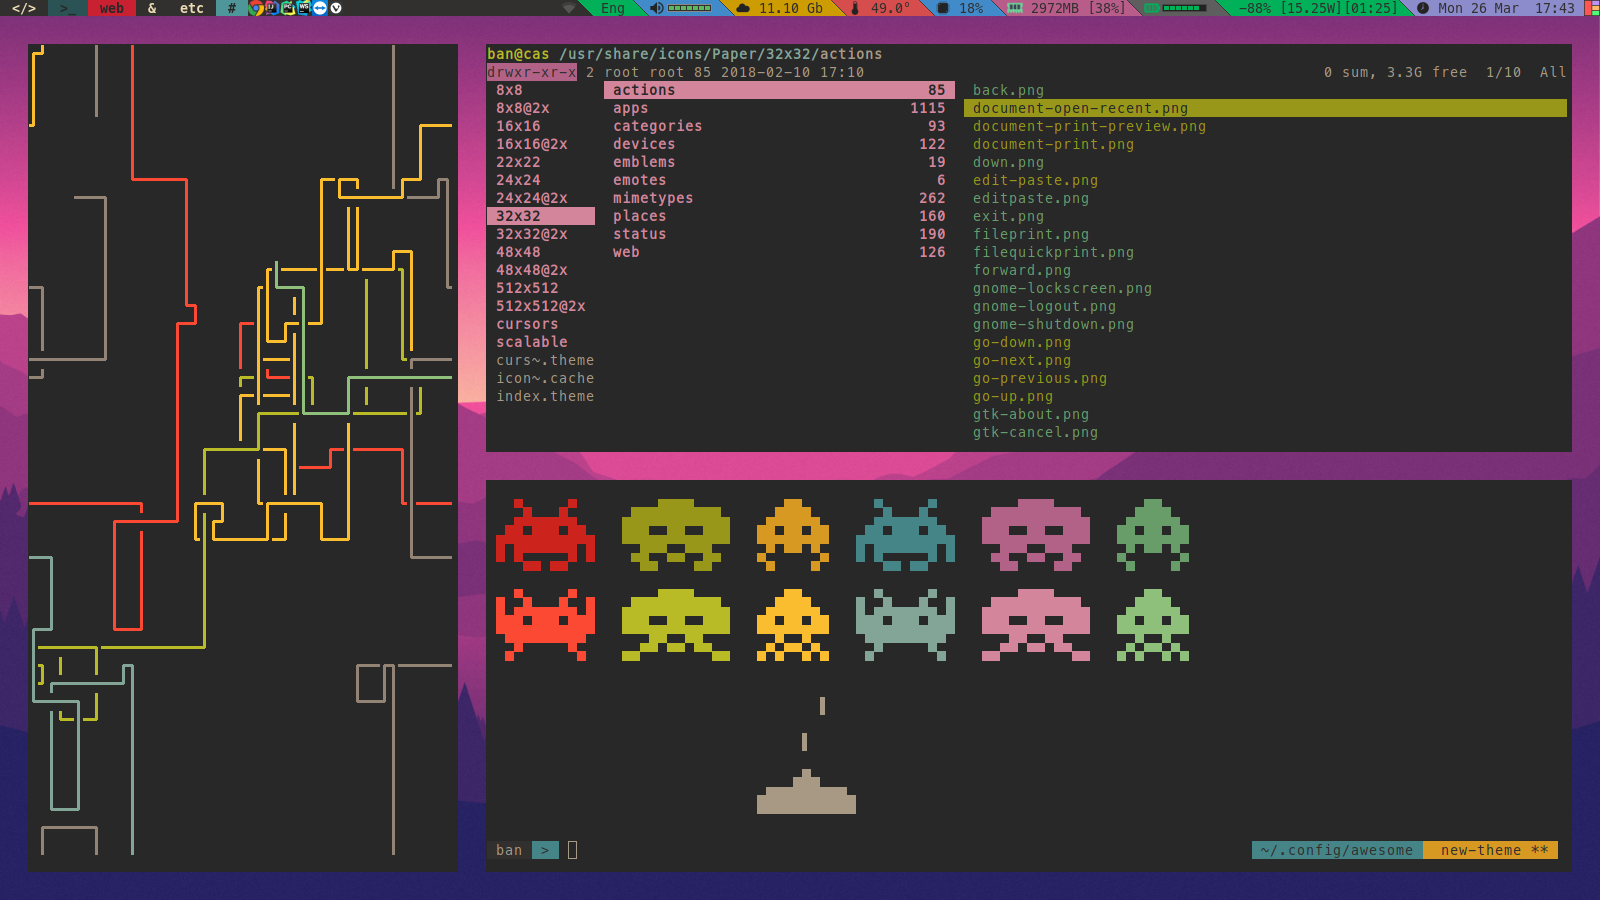Click the new-theme git branch segment
Viewport: 1600px width, 900px height.
pos(1490,850)
